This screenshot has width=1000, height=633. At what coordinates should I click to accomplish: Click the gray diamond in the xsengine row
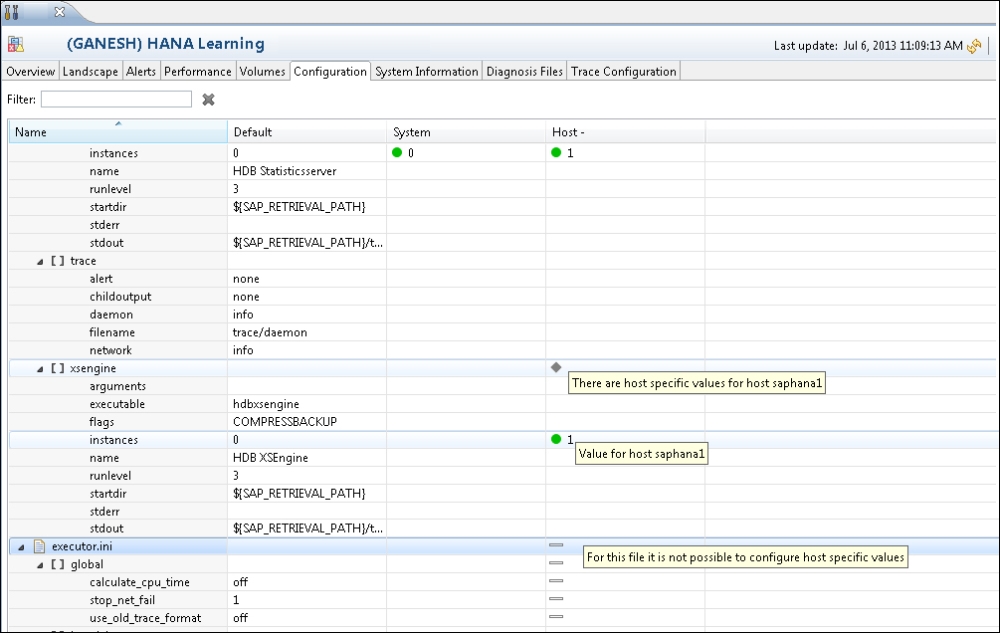(x=556, y=367)
